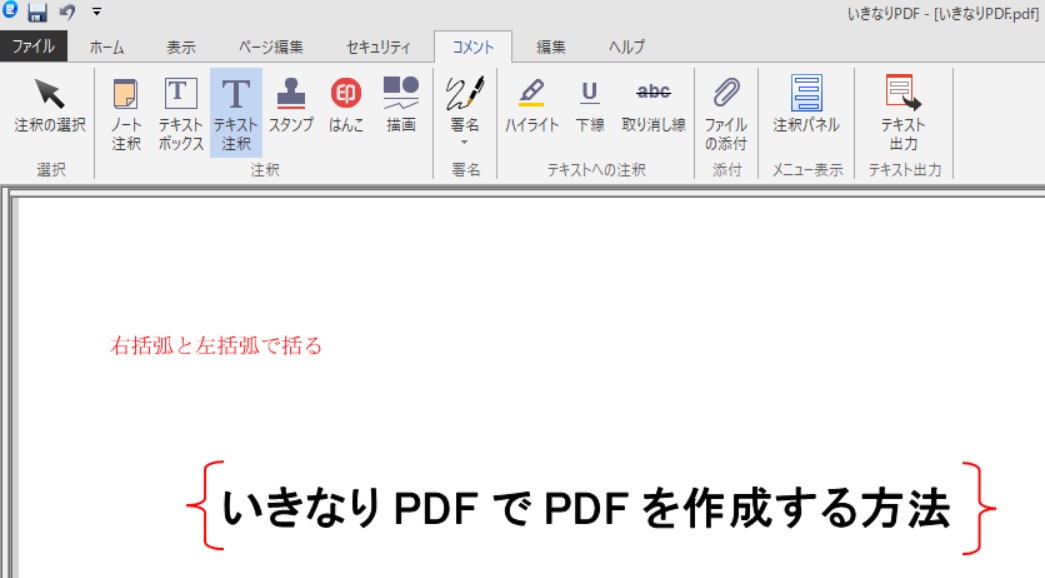Select the コメント tab
1045x578 pixels.
(x=473, y=47)
